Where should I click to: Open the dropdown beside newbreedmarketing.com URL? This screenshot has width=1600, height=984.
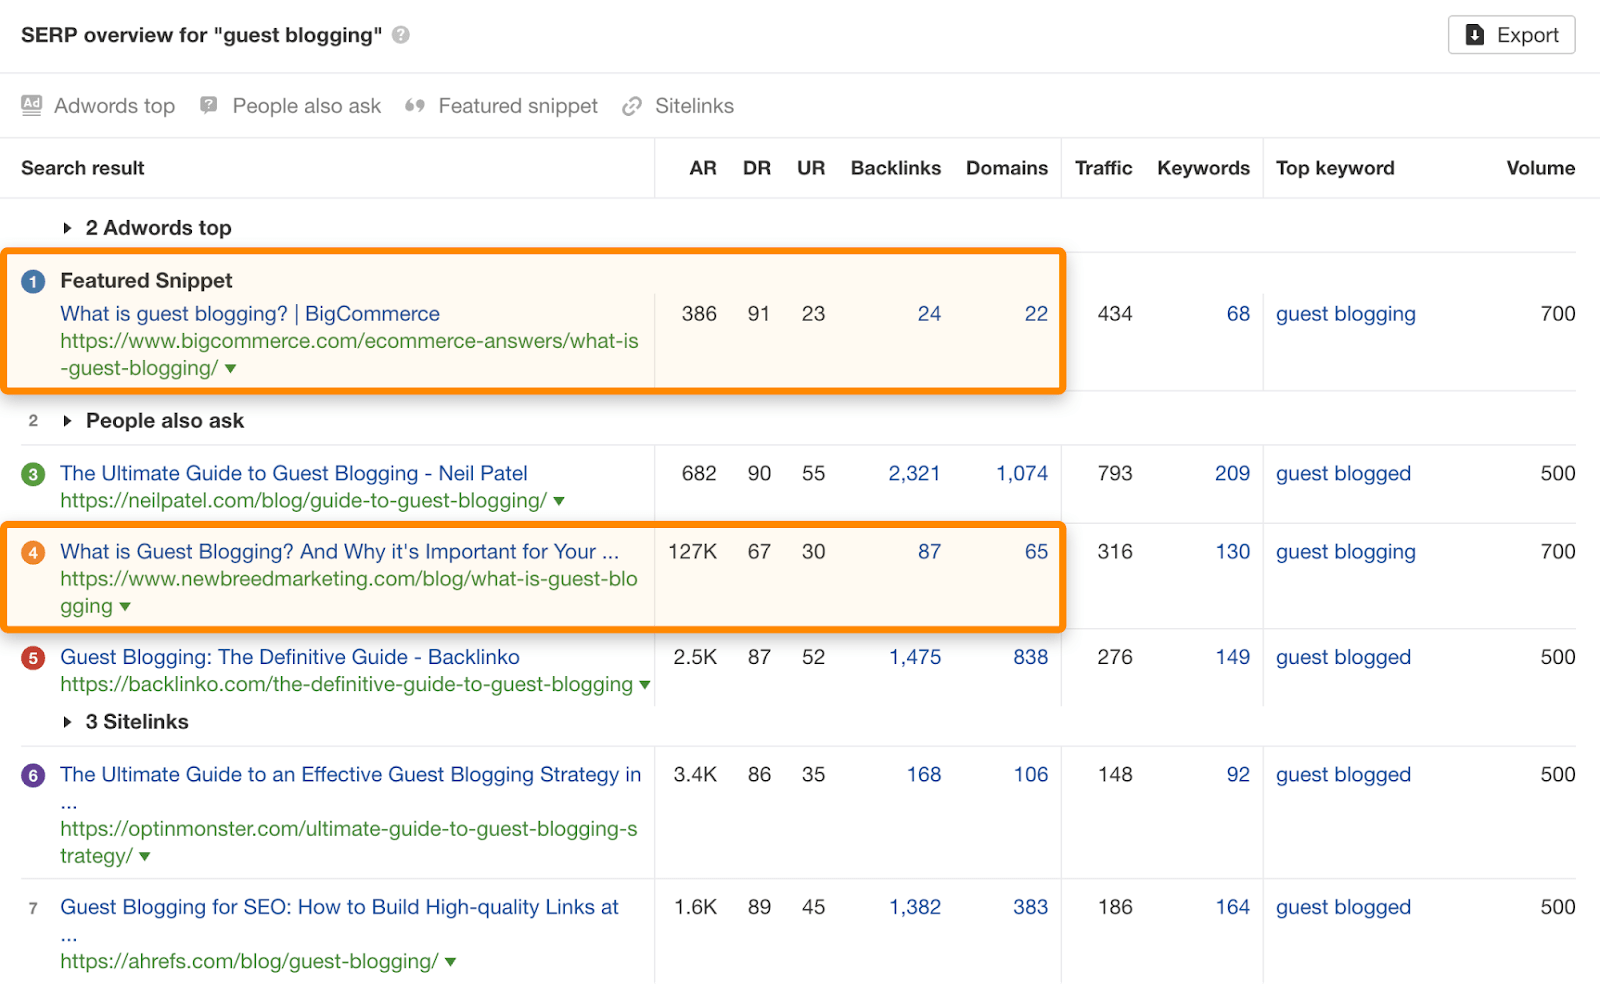(126, 606)
